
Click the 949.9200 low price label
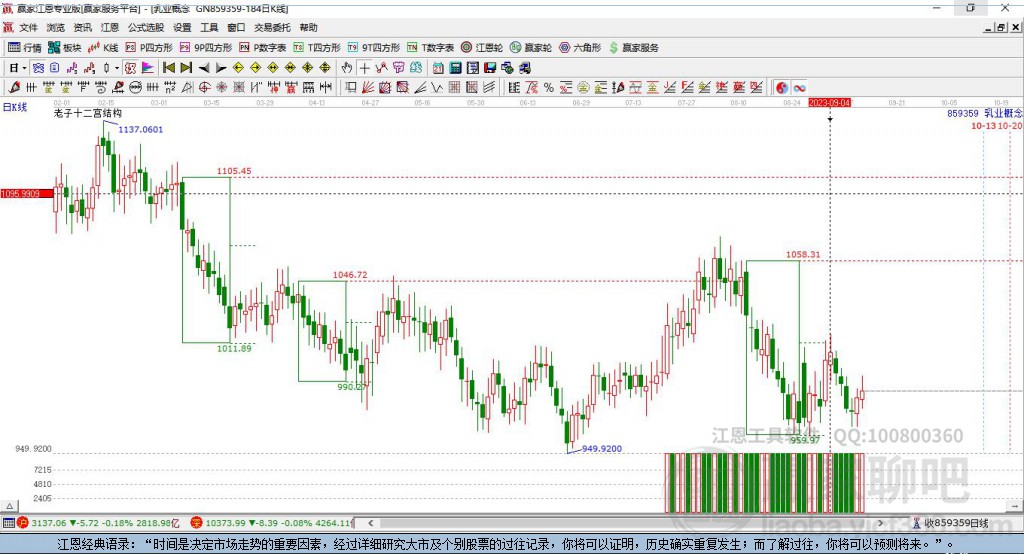(601, 448)
